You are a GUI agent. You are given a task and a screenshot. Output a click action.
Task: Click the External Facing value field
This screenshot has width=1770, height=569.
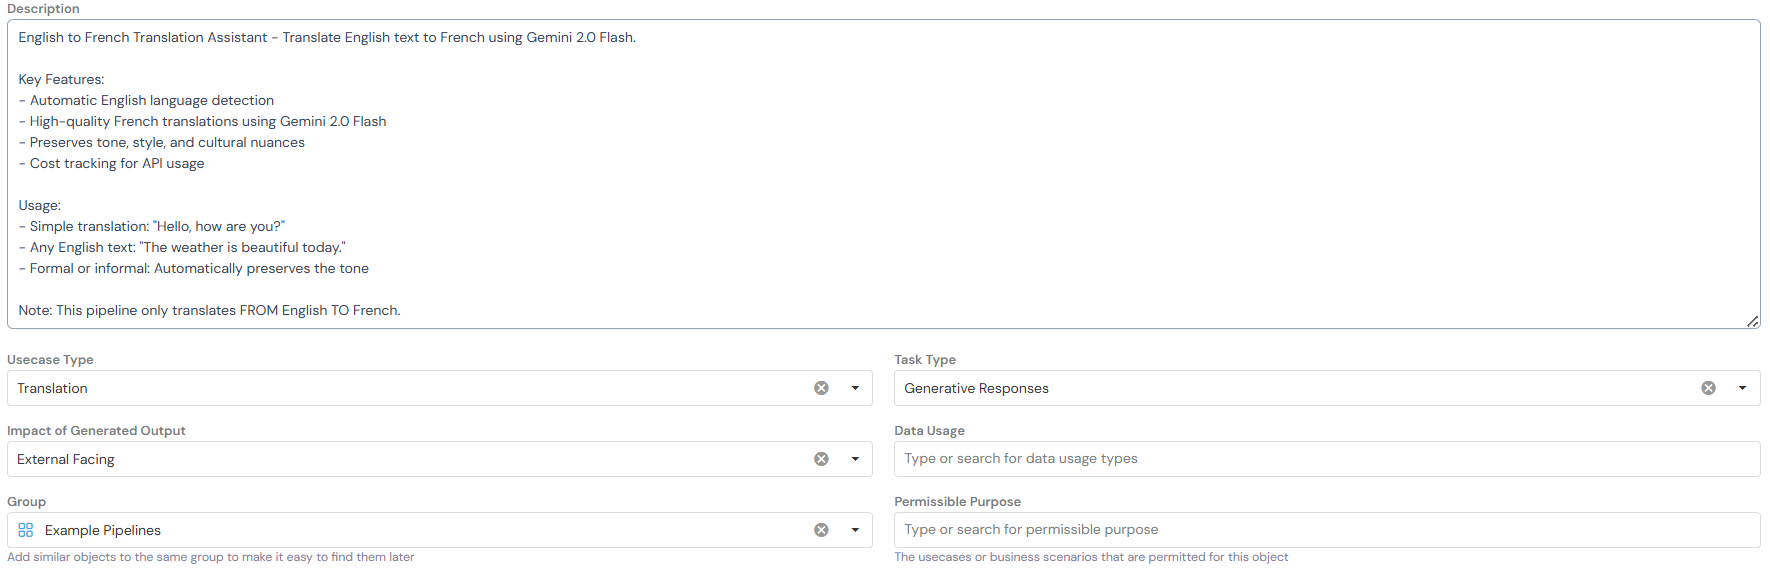pos(66,460)
